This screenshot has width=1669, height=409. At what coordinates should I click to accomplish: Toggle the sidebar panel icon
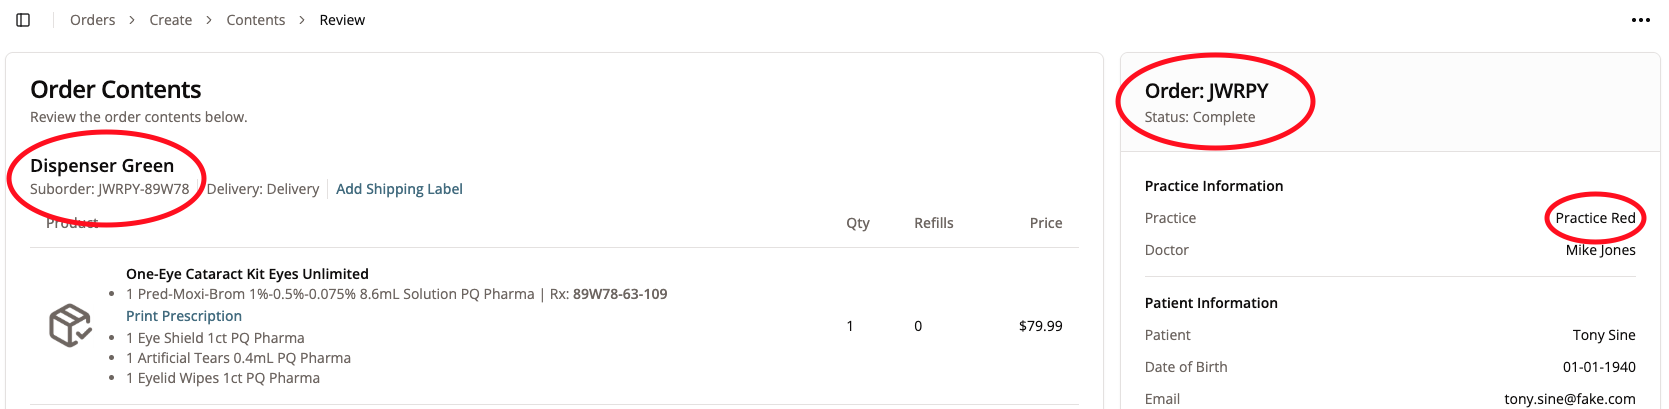tap(23, 20)
